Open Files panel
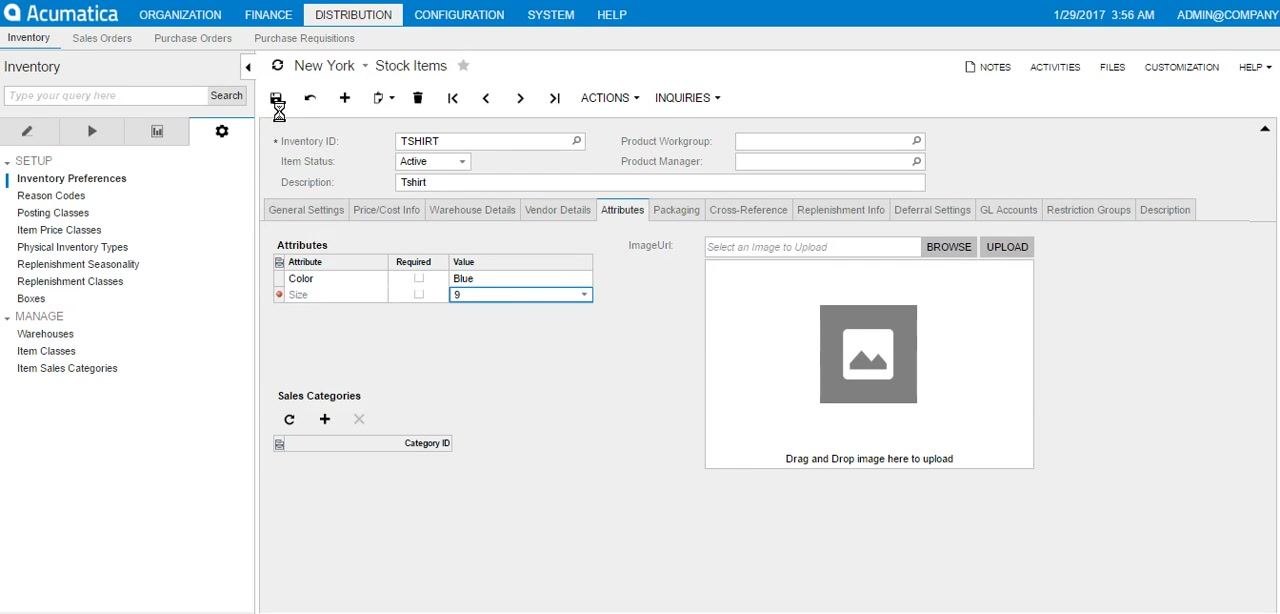This screenshot has height=614, width=1280. click(x=1112, y=67)
